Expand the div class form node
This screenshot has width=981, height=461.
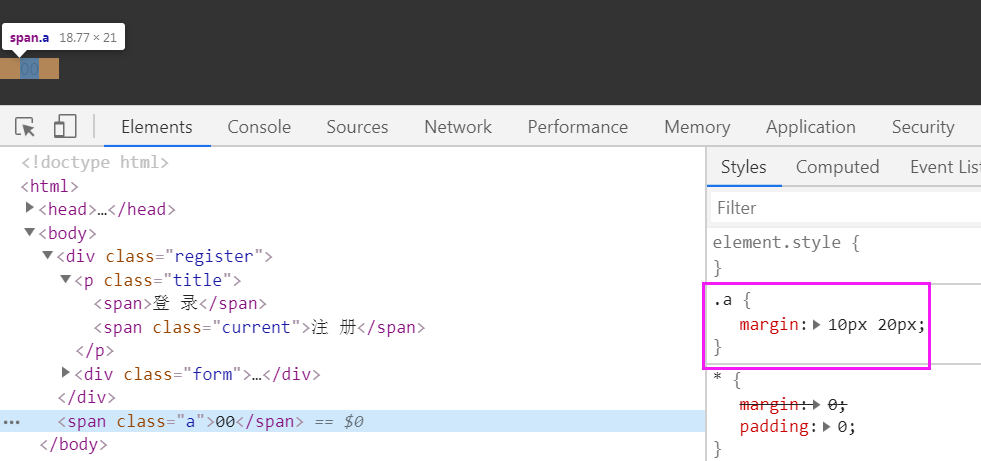coord(65,374)
